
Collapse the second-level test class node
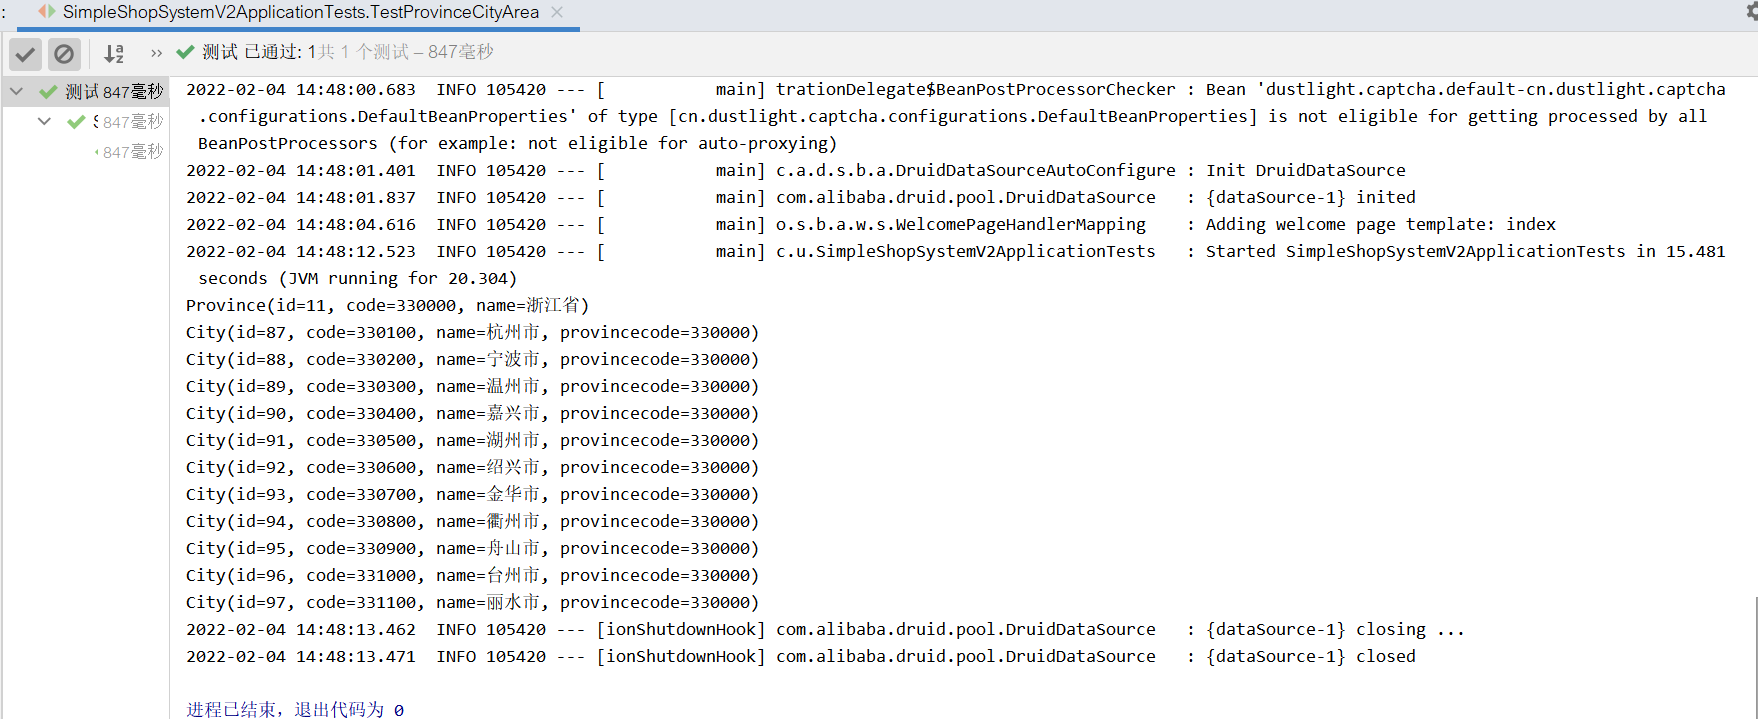point(44,121)
